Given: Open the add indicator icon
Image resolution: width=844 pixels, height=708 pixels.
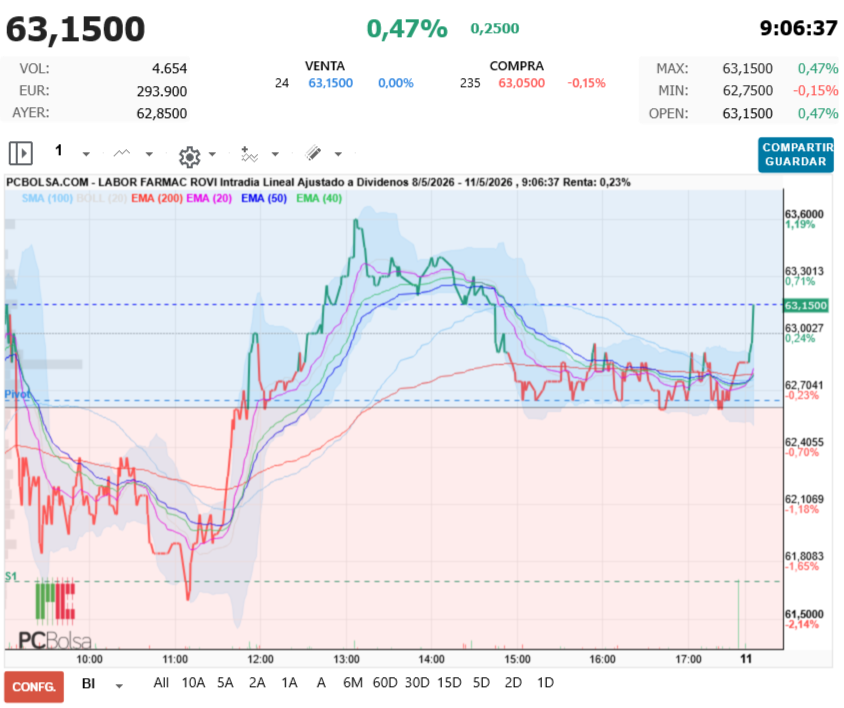Looking at the screenshot, I should [x=249, y=154].
